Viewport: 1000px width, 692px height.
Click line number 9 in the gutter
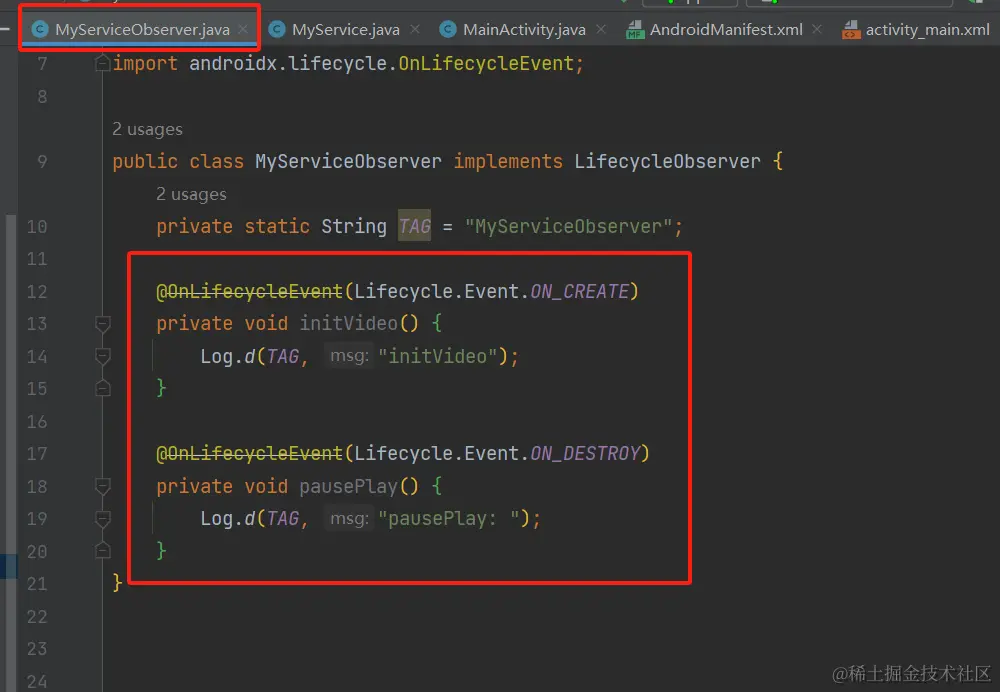click(x=42, y=161)
